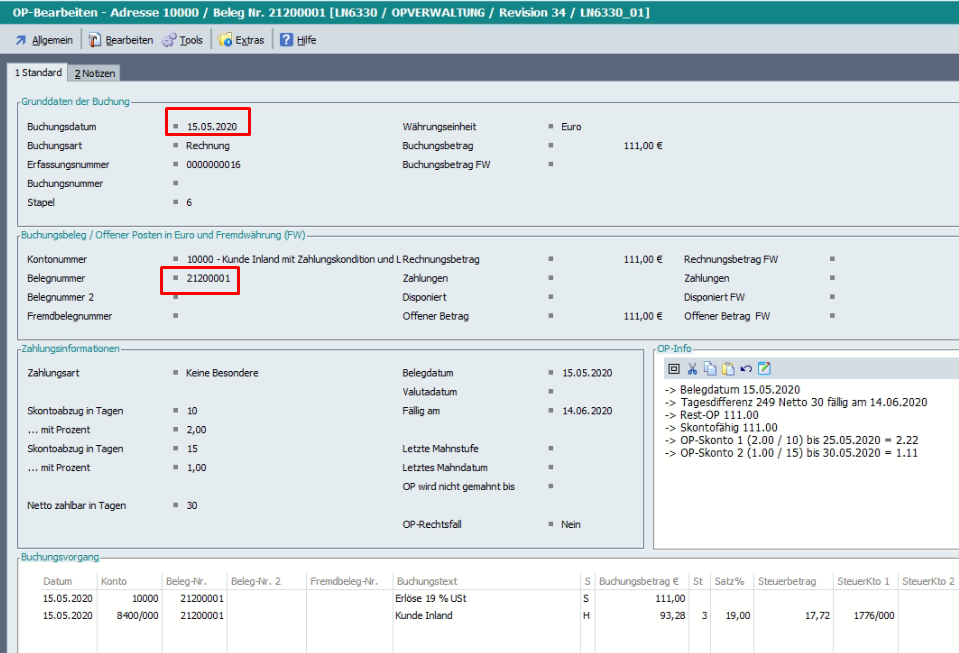959x653 pixels.
Task: Click the Buchungsart field showing Rechnung
Action: coord(207,146)
